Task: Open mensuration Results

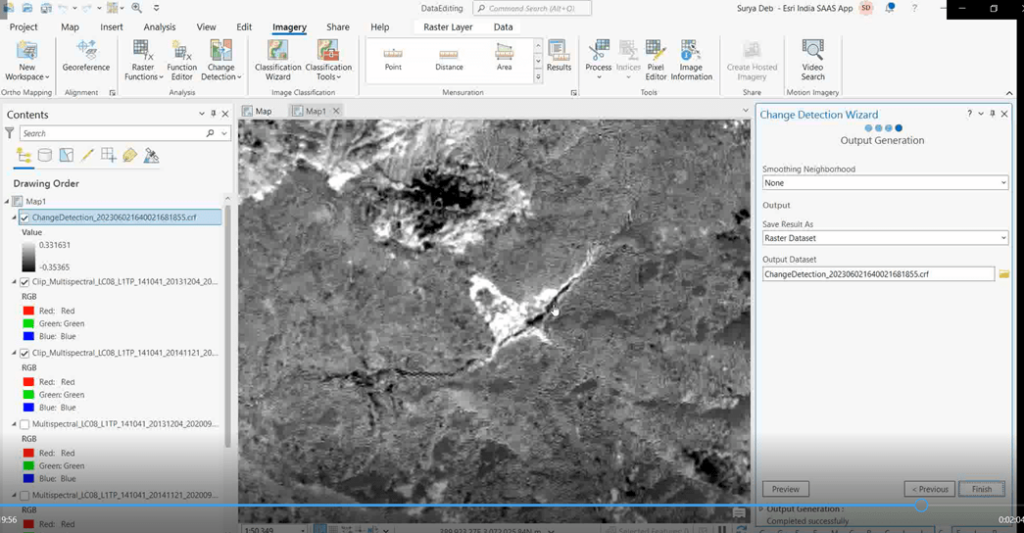Action: click(x=558, y=56)
